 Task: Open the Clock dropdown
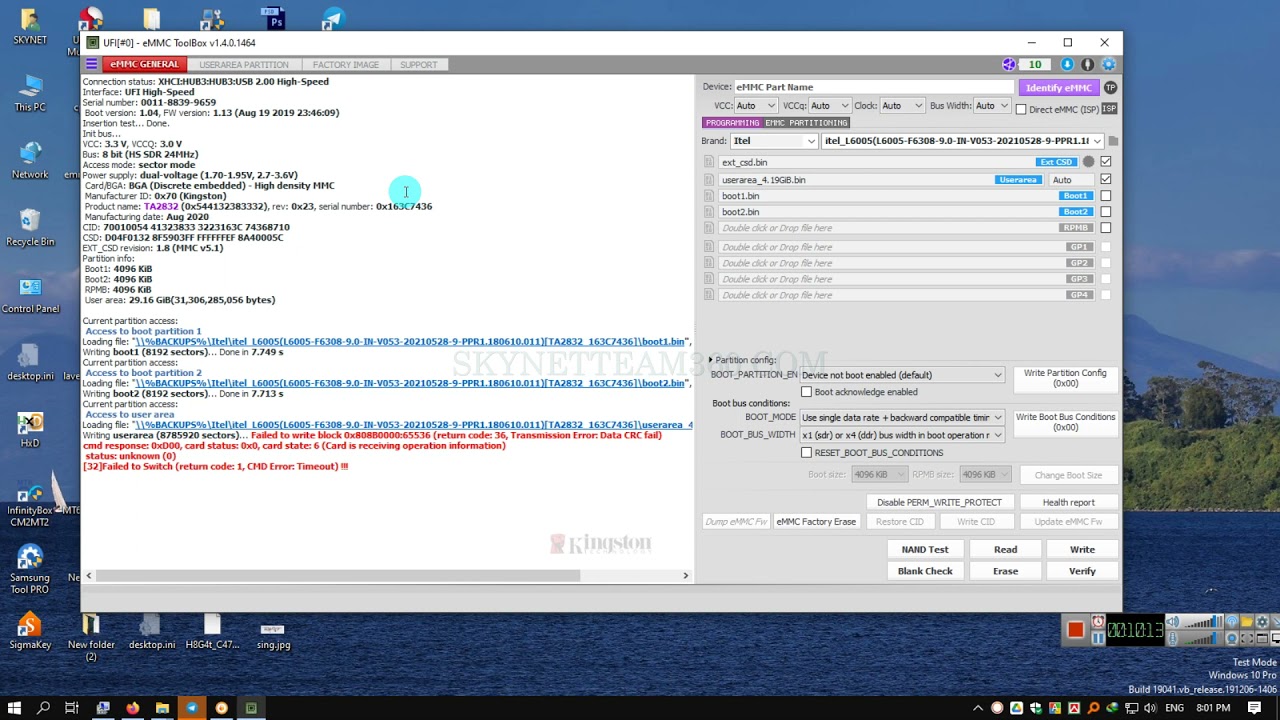(x=901, y=106)
